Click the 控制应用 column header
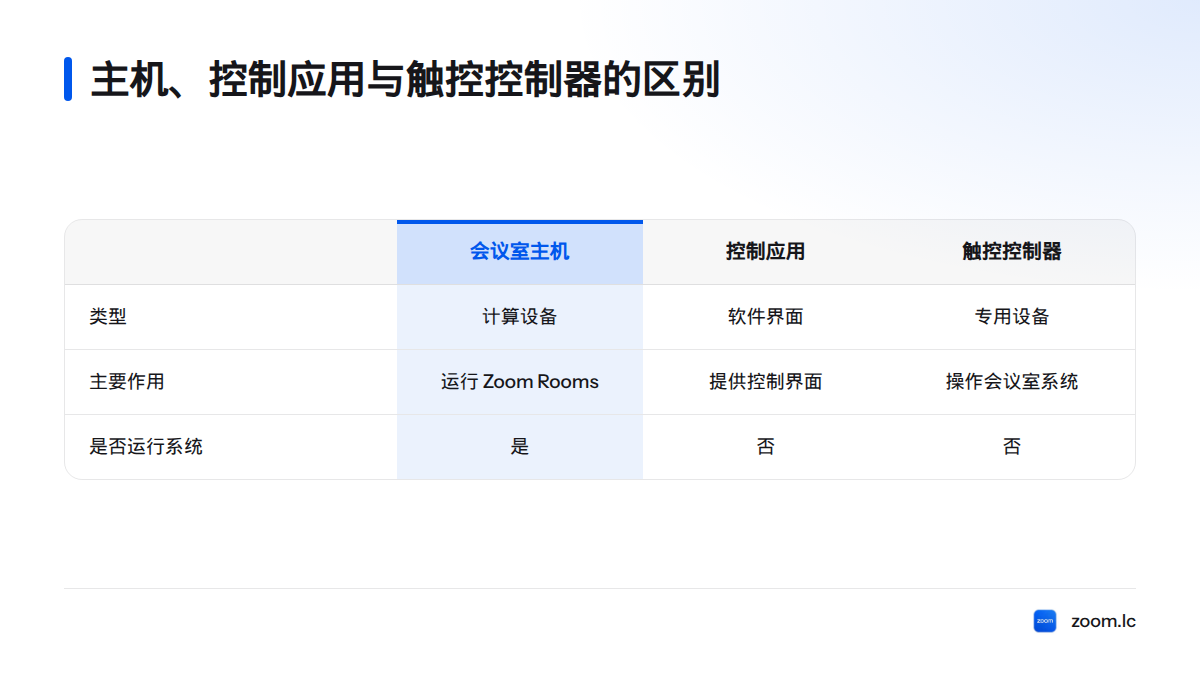This screenshot has height=675, width=1200. click(x=766, y=252)
